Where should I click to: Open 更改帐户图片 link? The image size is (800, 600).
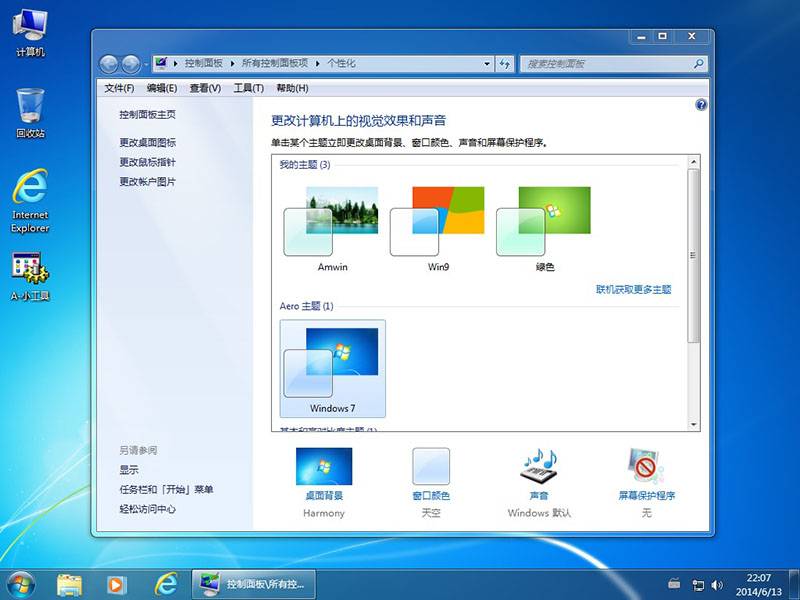click(x=147, y=181)
